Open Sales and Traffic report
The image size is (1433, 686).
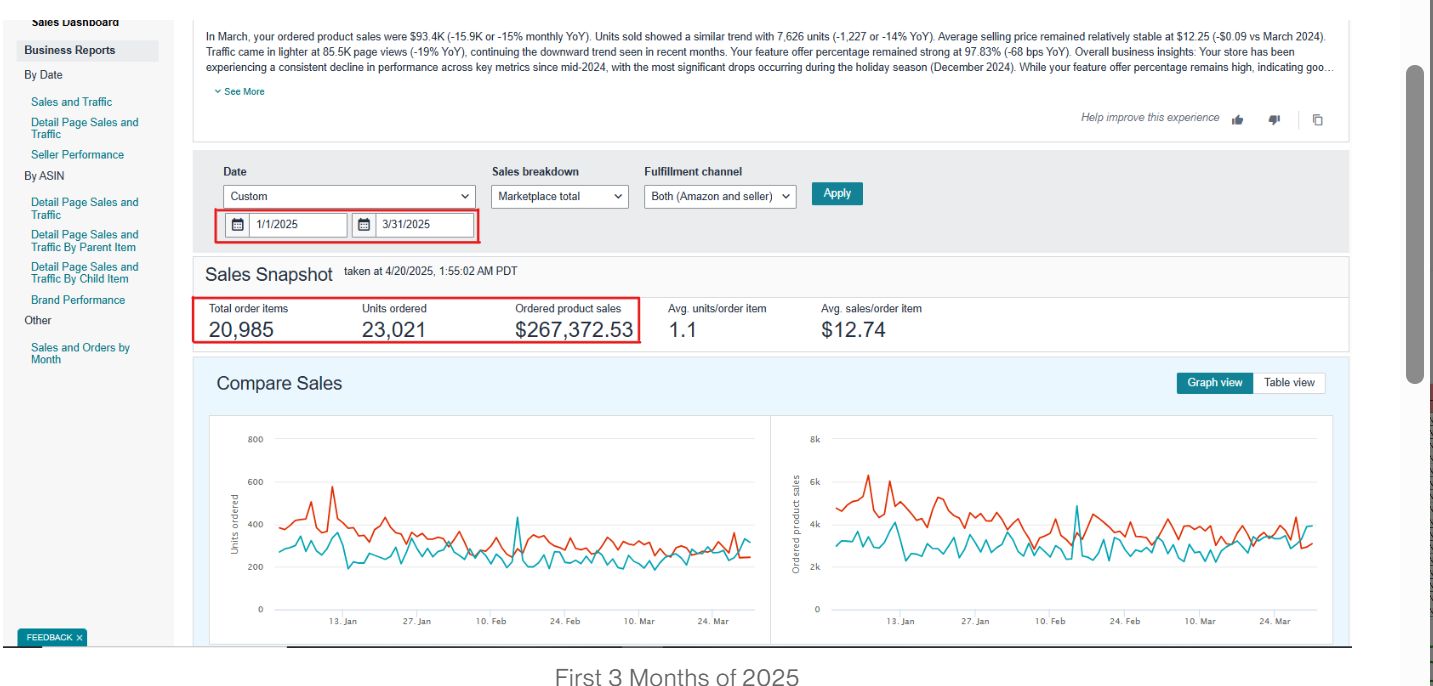(71, 102)
